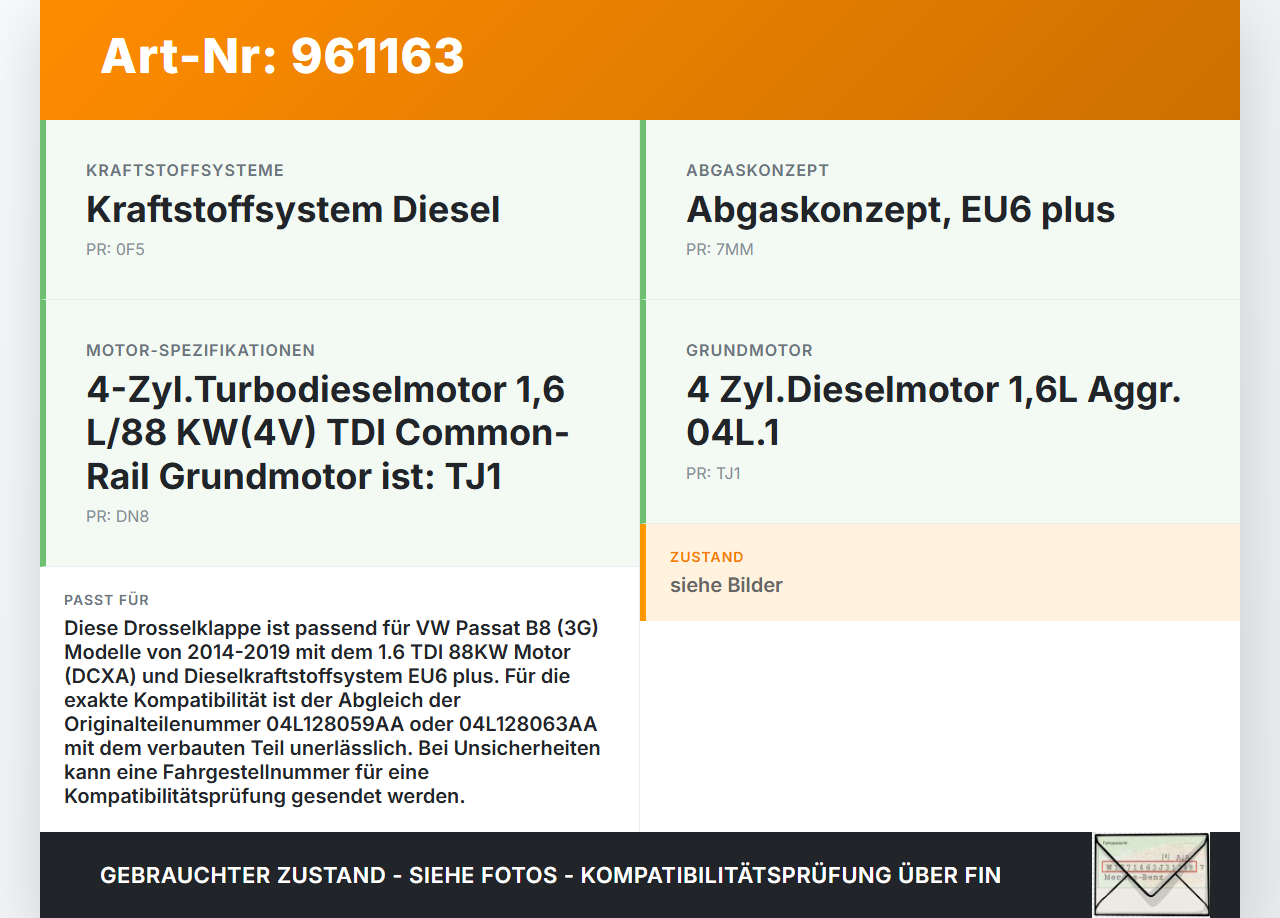Select the green Kraftstoffsysteme accent bar
The width and height of the screenshot is (1280, 918).
pyautogui.click(x=42, y=210)
